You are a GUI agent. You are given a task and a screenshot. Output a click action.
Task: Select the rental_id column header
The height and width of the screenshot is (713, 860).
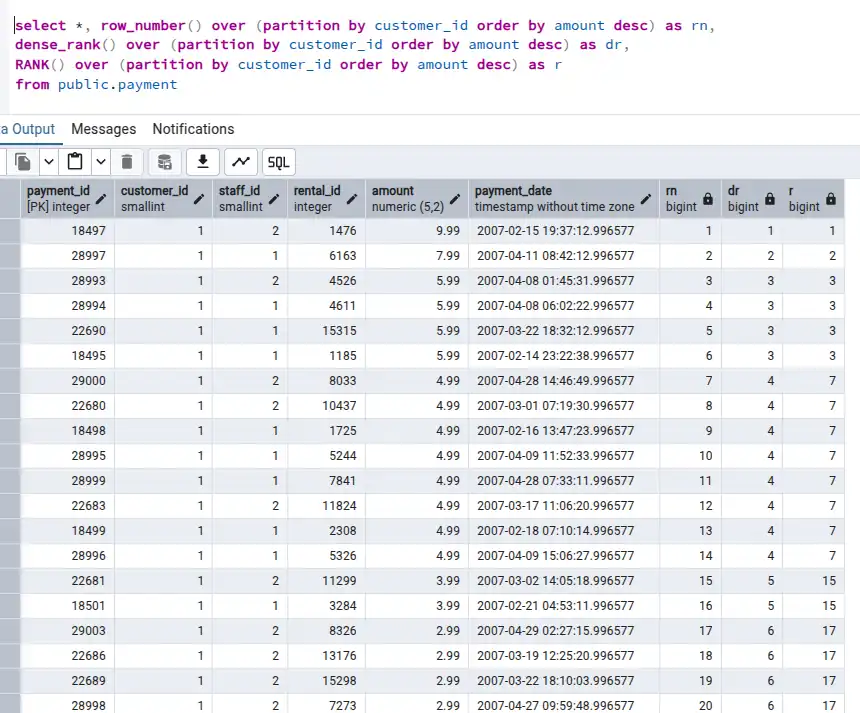pyautogui.click(x=326, y=199)
